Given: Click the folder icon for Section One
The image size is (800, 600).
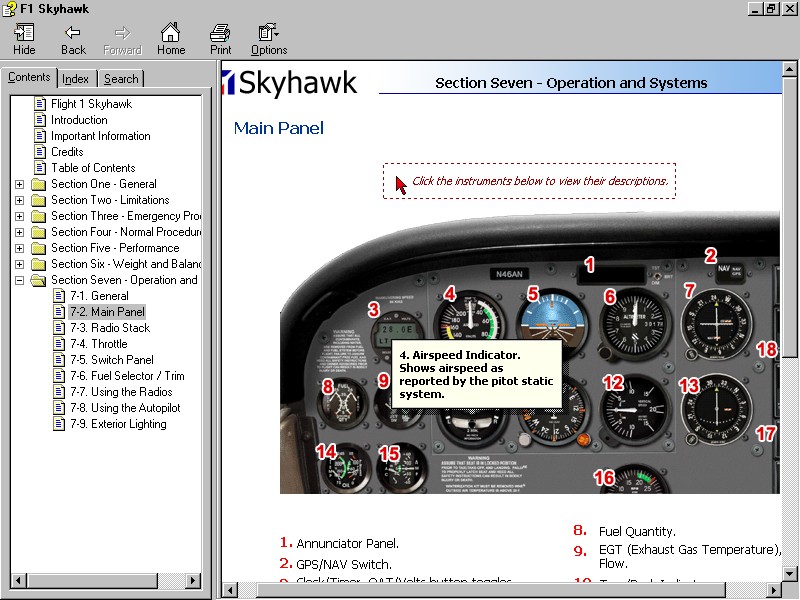Looking at the screenshot, I should (x=39, y=184).
